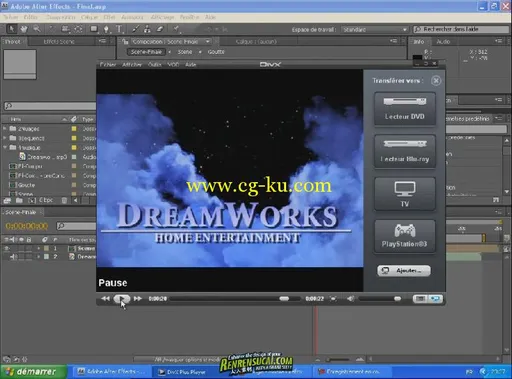Image resolution: width=512 pixels, height=379 pixels.
Task: Select the Text tool
Action: pos(119,29)
